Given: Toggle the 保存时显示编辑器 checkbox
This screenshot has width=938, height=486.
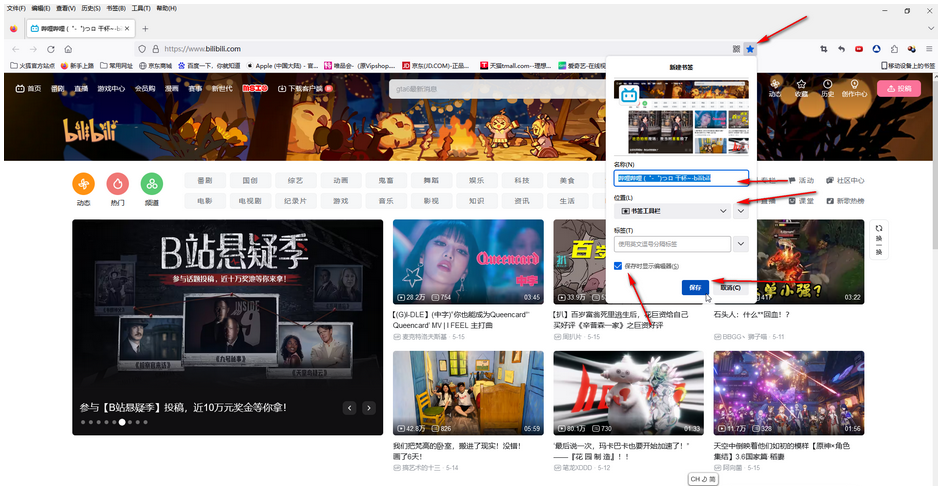Looking at the screenshot, I should click(619, 266).
